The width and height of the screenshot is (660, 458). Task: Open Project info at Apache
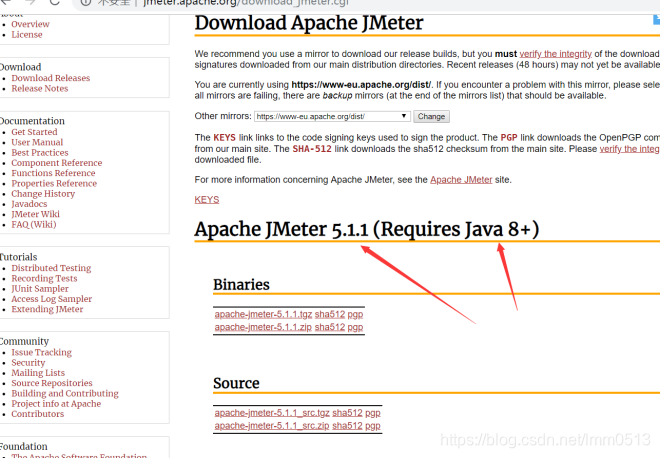point(56,404)
